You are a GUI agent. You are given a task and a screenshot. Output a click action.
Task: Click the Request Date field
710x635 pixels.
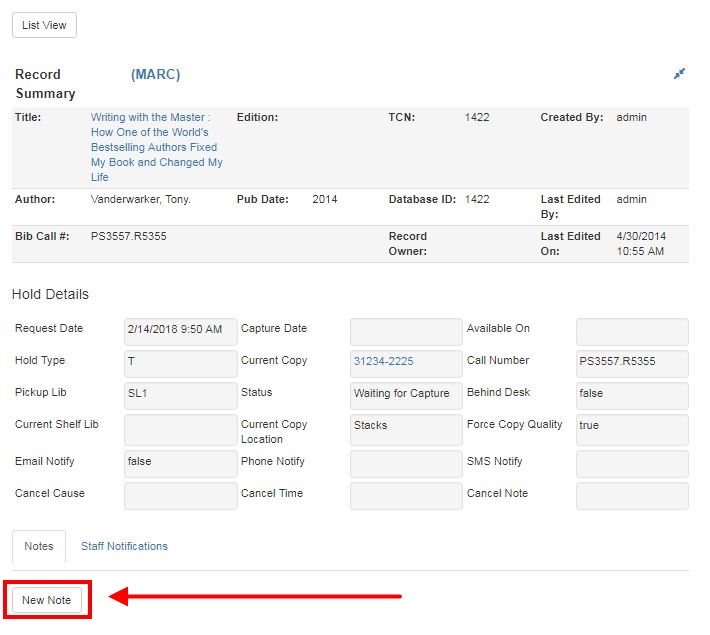pos(180,332)
